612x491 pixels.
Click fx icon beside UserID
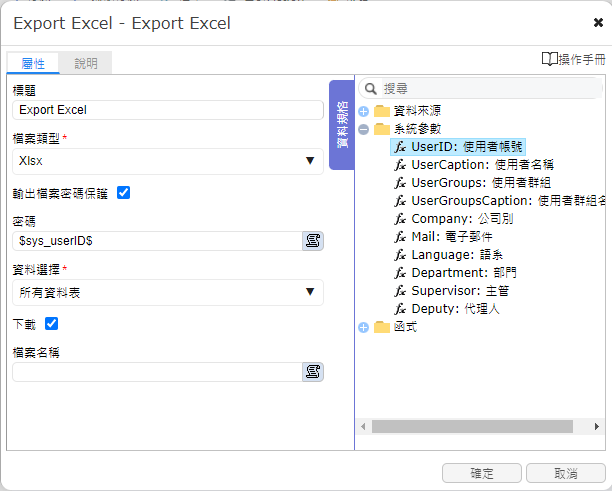[x=400, y=147]
